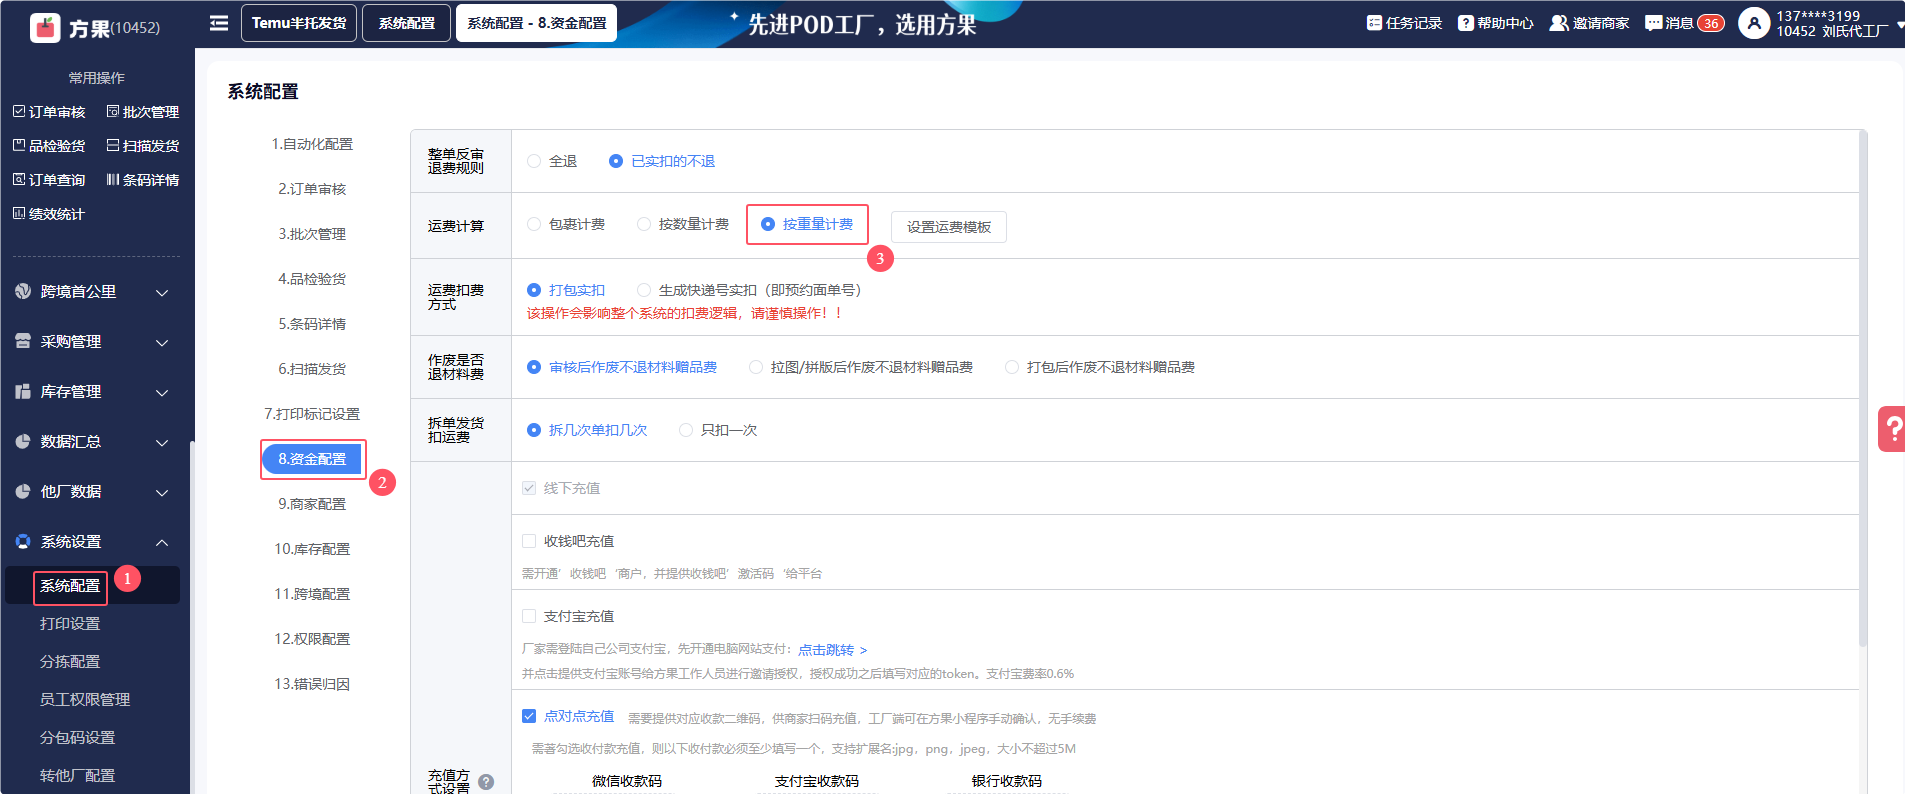The height and width of the screenshot is (794, 1905).
Task: Select 只扣一次 shipping deduction option
Action: (686, 430)
